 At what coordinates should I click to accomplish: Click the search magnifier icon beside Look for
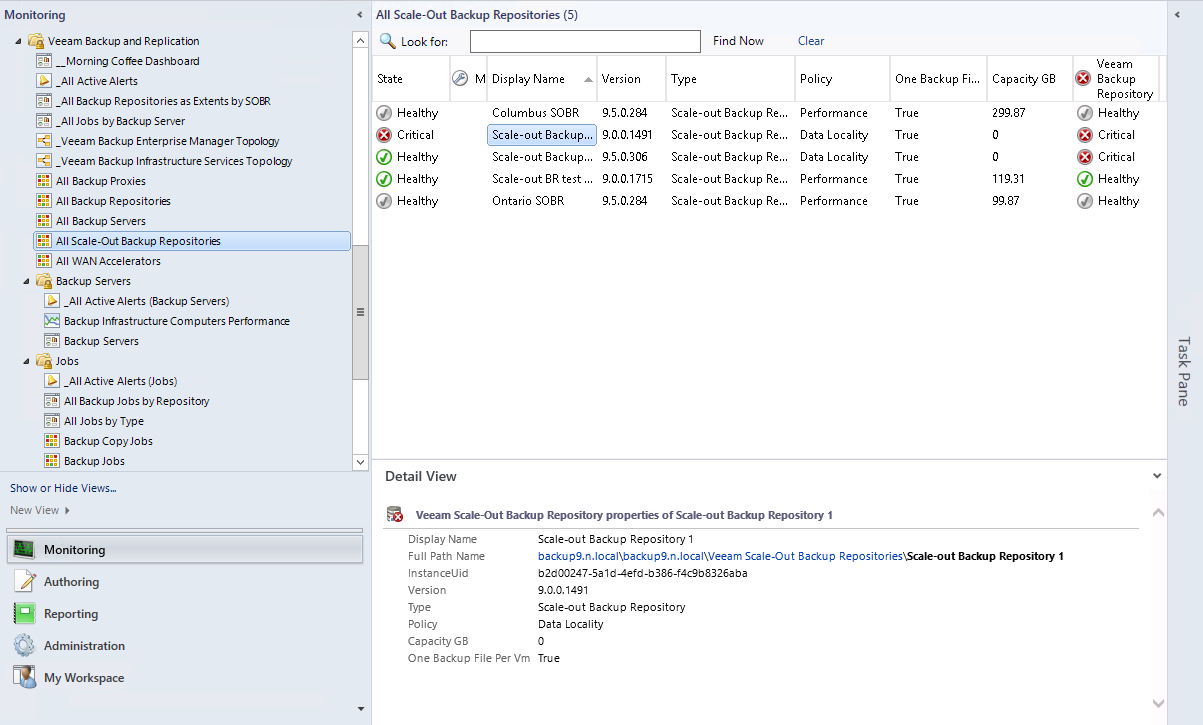387,41
